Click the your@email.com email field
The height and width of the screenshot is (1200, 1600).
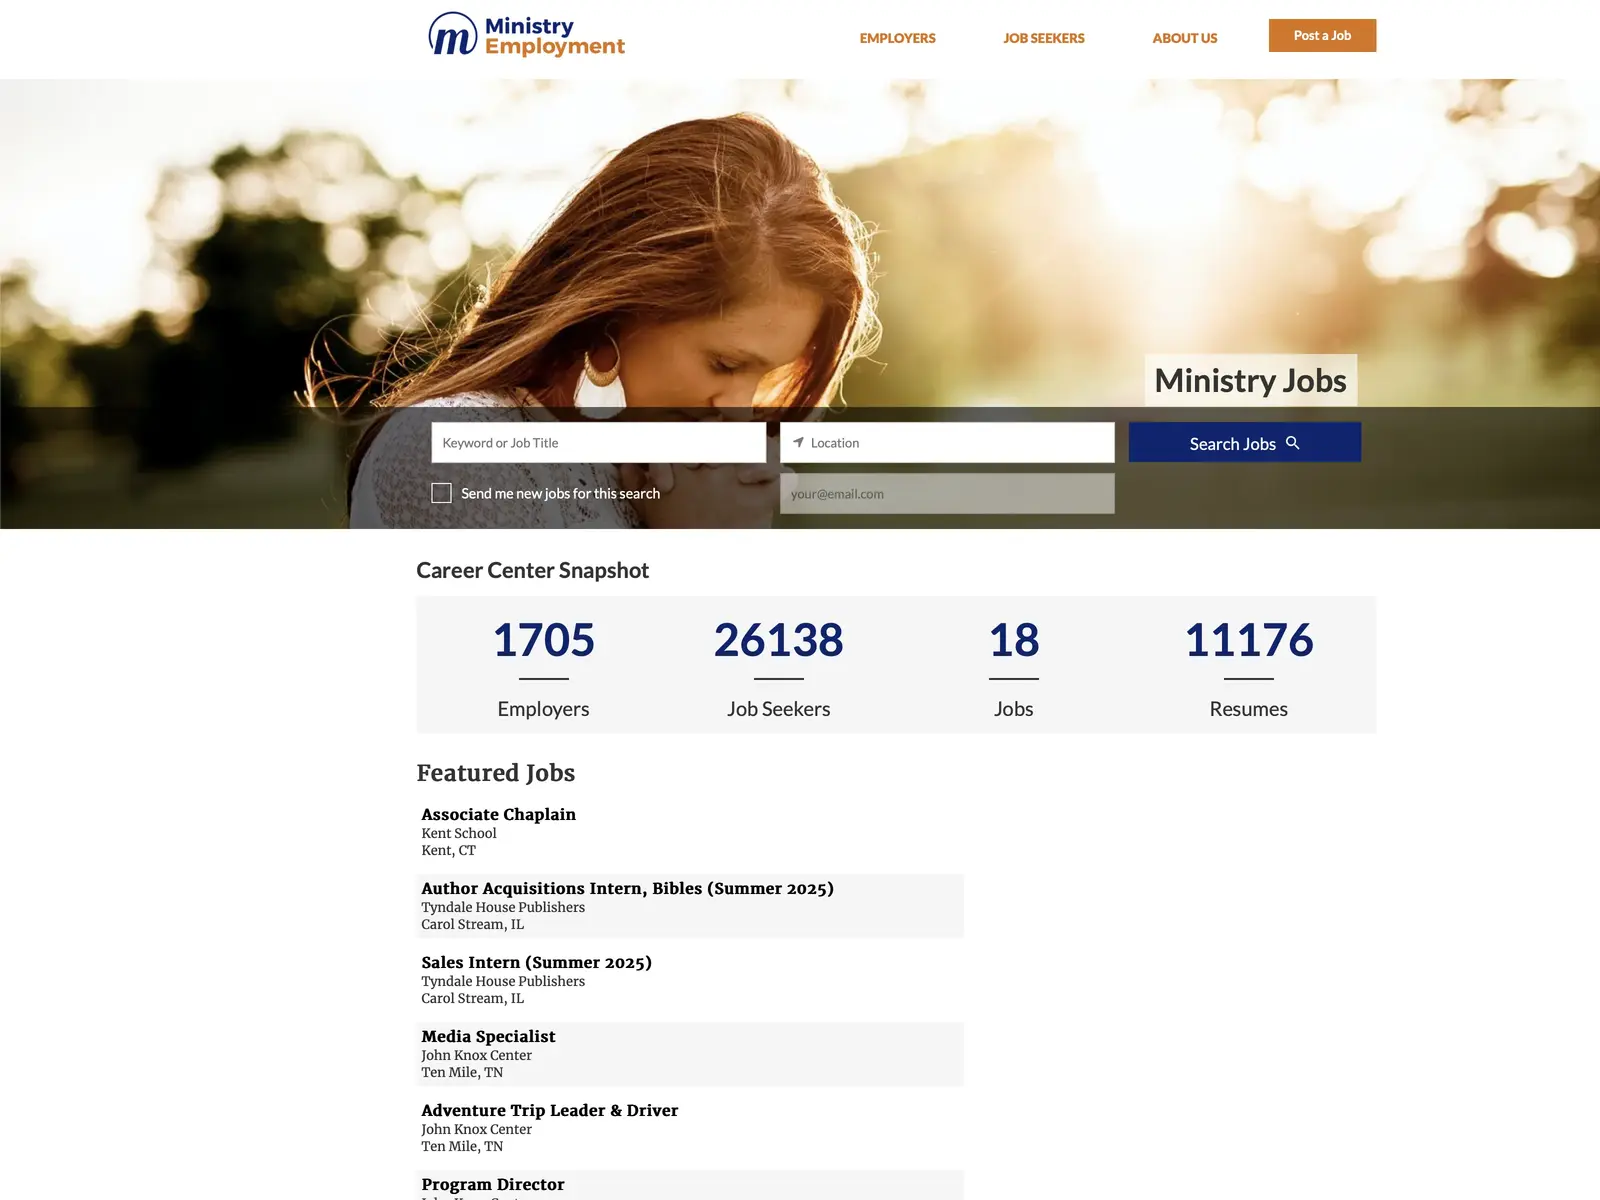(947, 493)
